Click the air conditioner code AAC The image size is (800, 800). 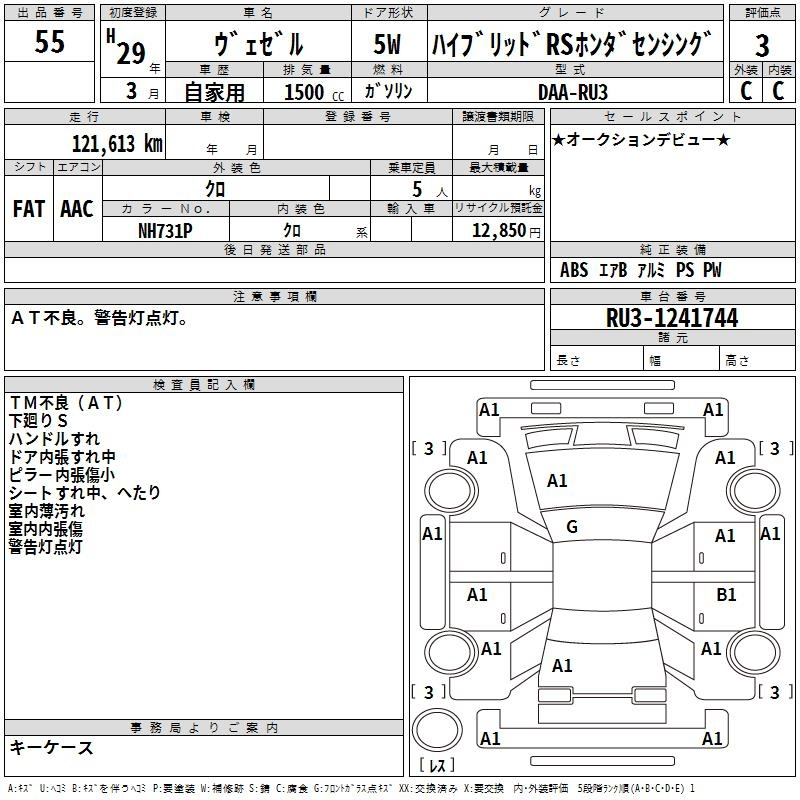tap(77, 209)
